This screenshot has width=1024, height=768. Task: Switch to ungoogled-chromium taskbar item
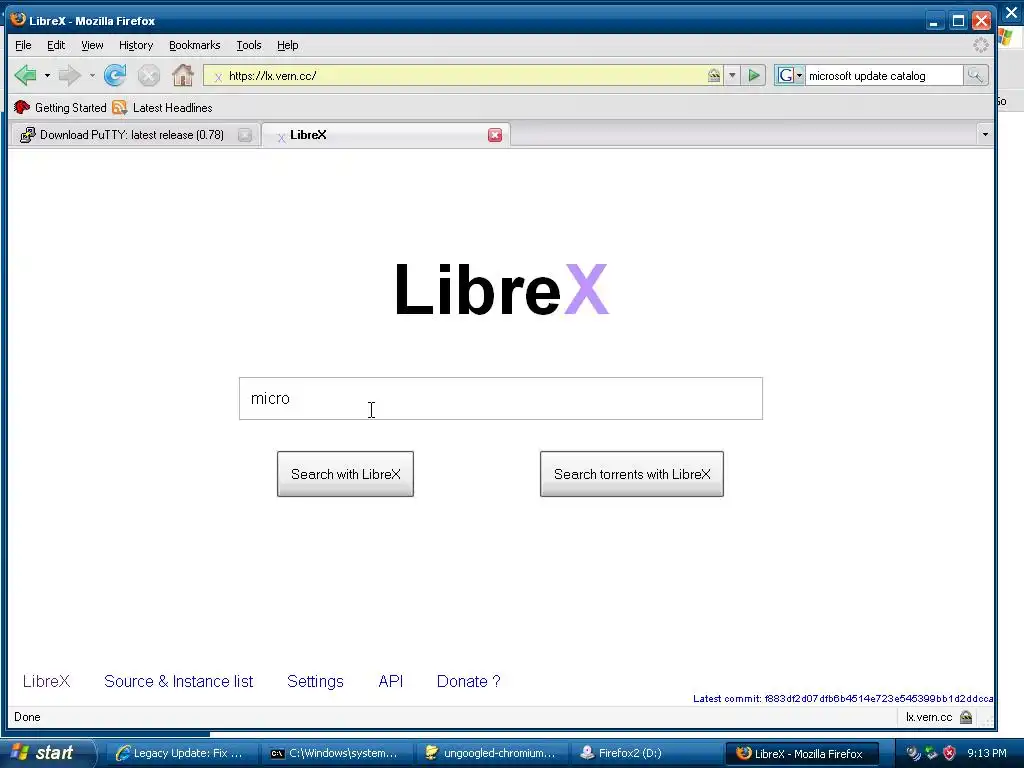tap(490, 753)
